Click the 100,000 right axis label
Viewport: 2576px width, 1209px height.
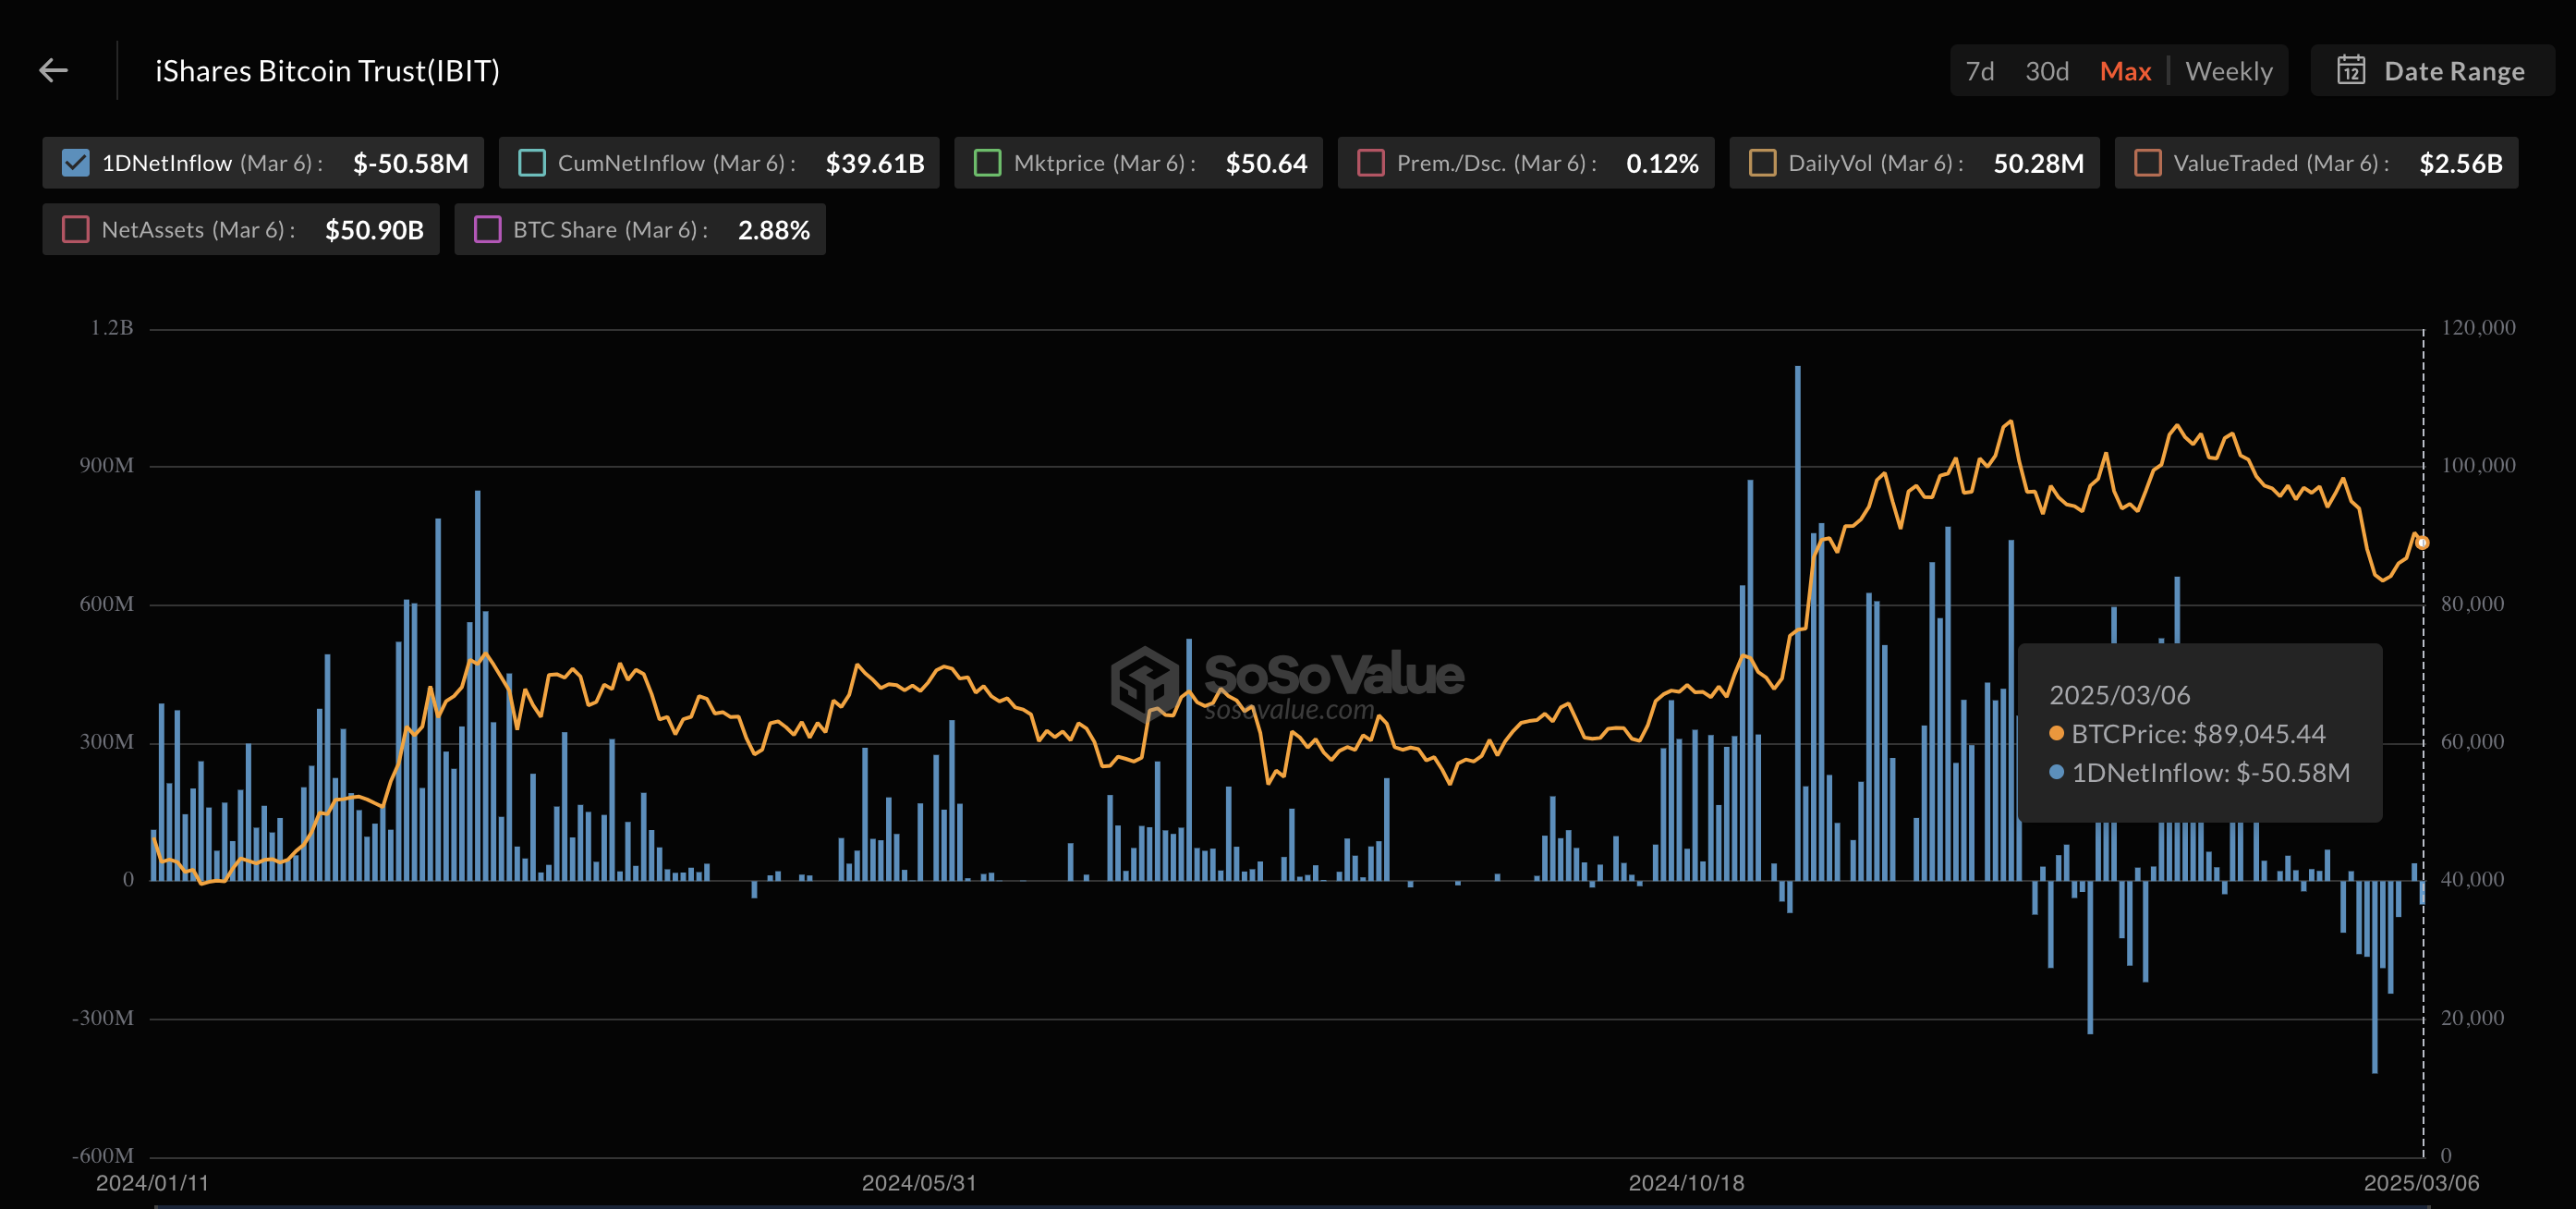point(2478,466)
